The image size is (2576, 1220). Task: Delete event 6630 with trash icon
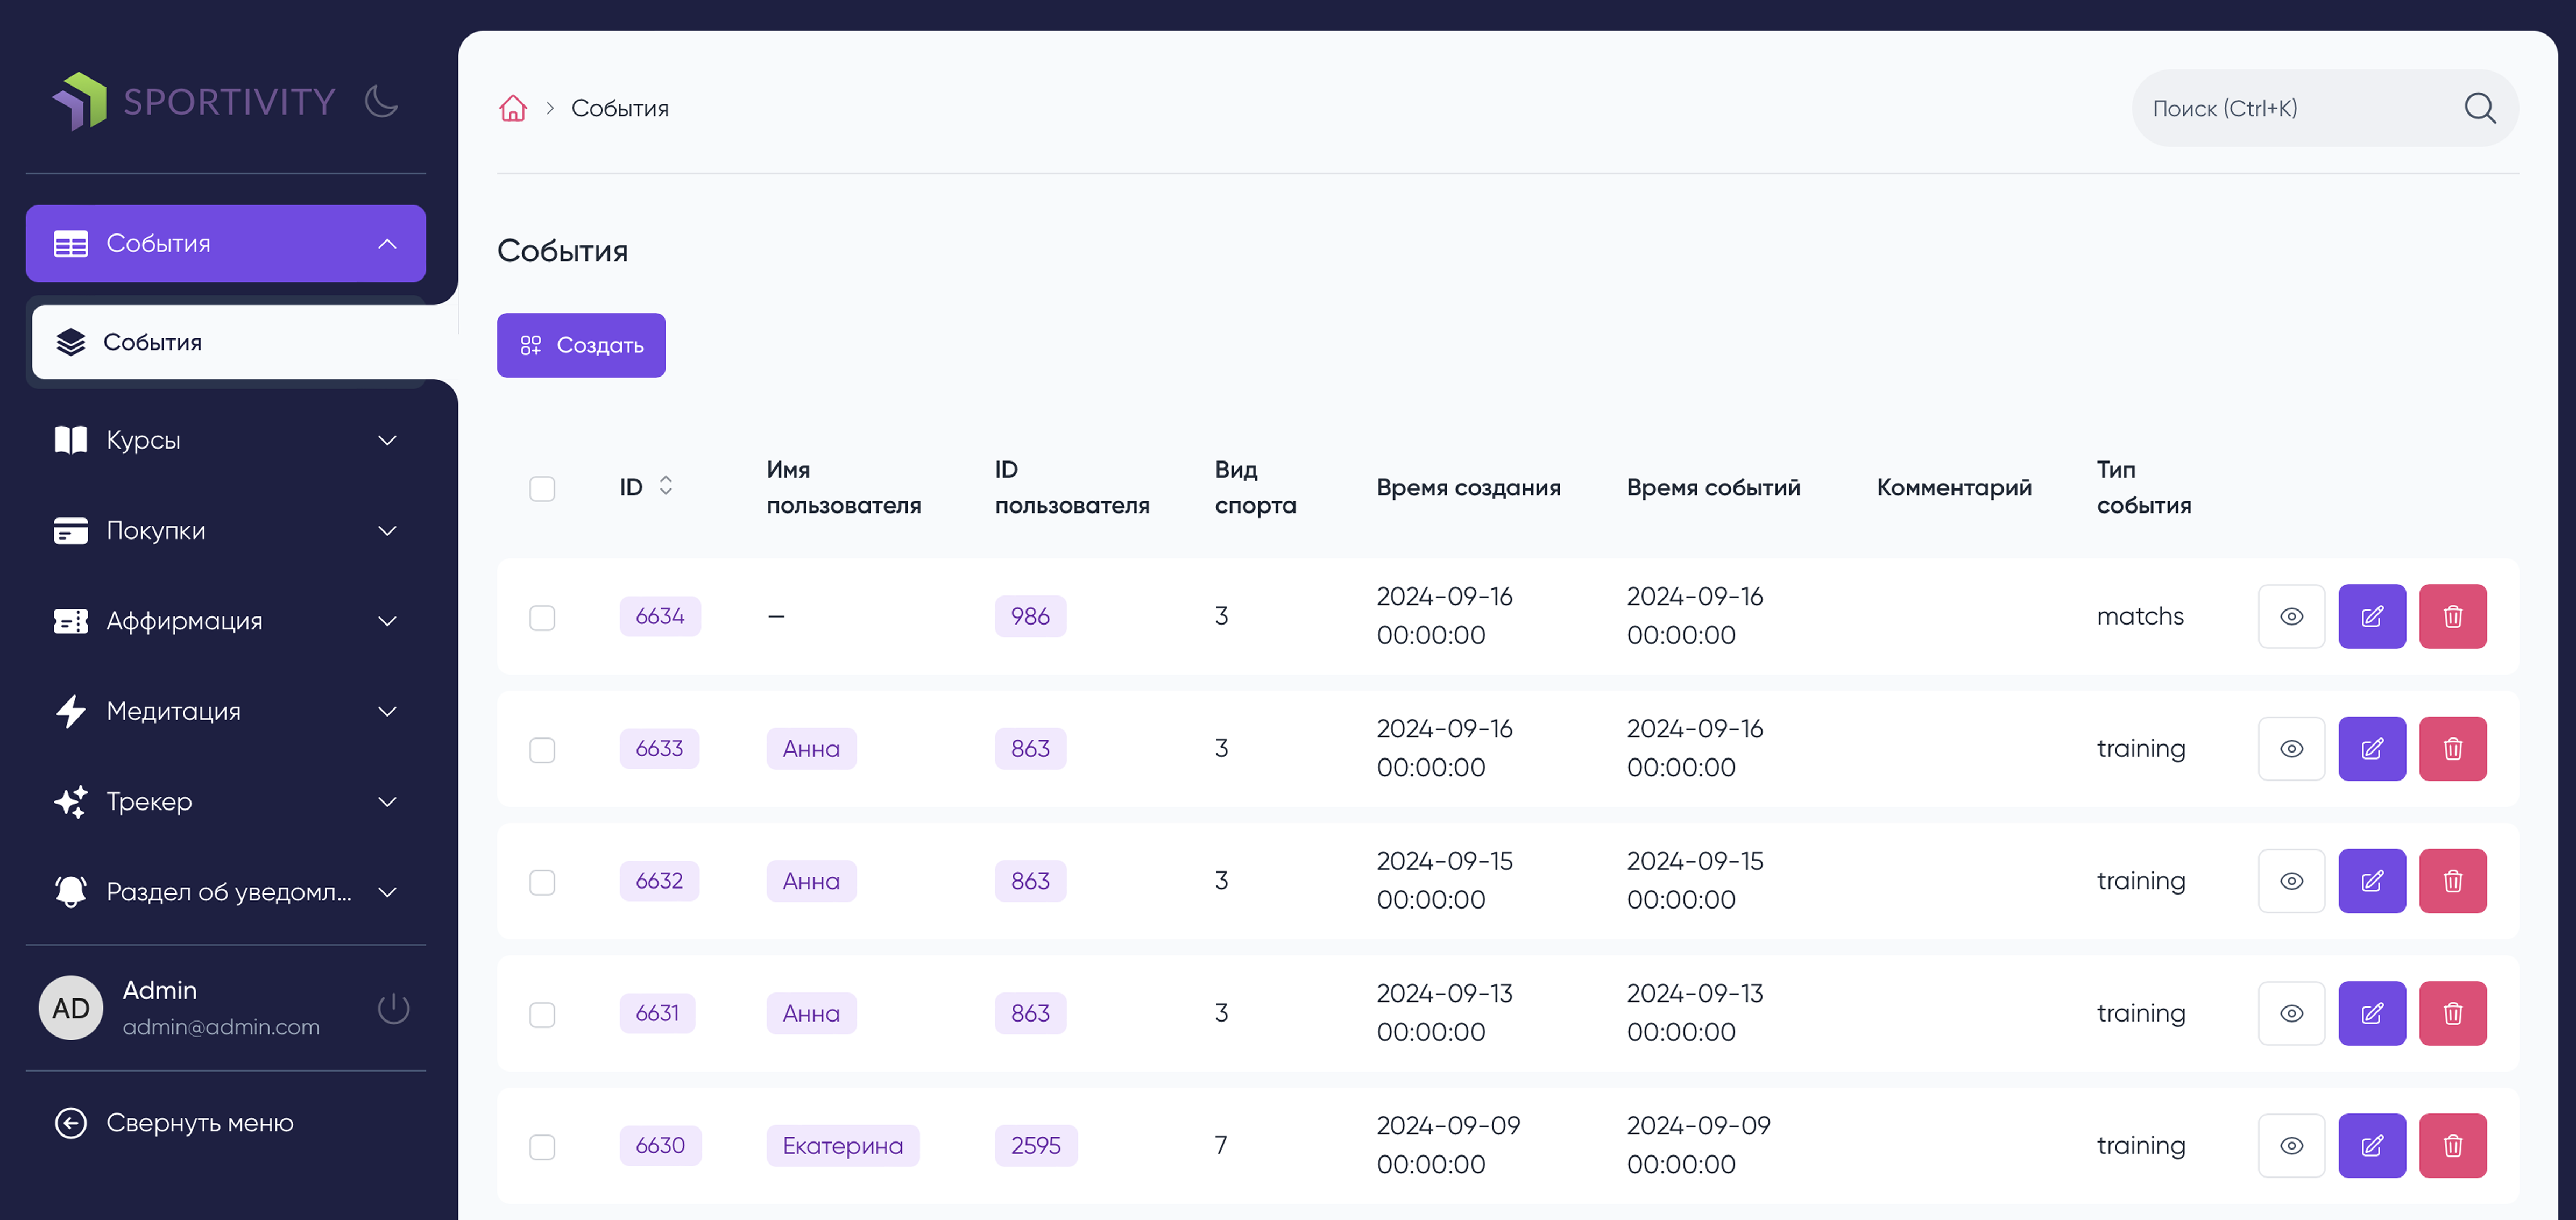(2453, 1145)
